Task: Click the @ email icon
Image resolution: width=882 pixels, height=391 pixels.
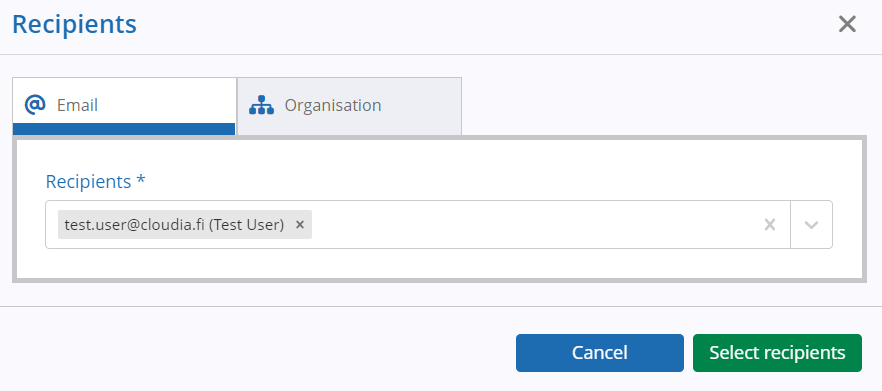Action: 35,105
